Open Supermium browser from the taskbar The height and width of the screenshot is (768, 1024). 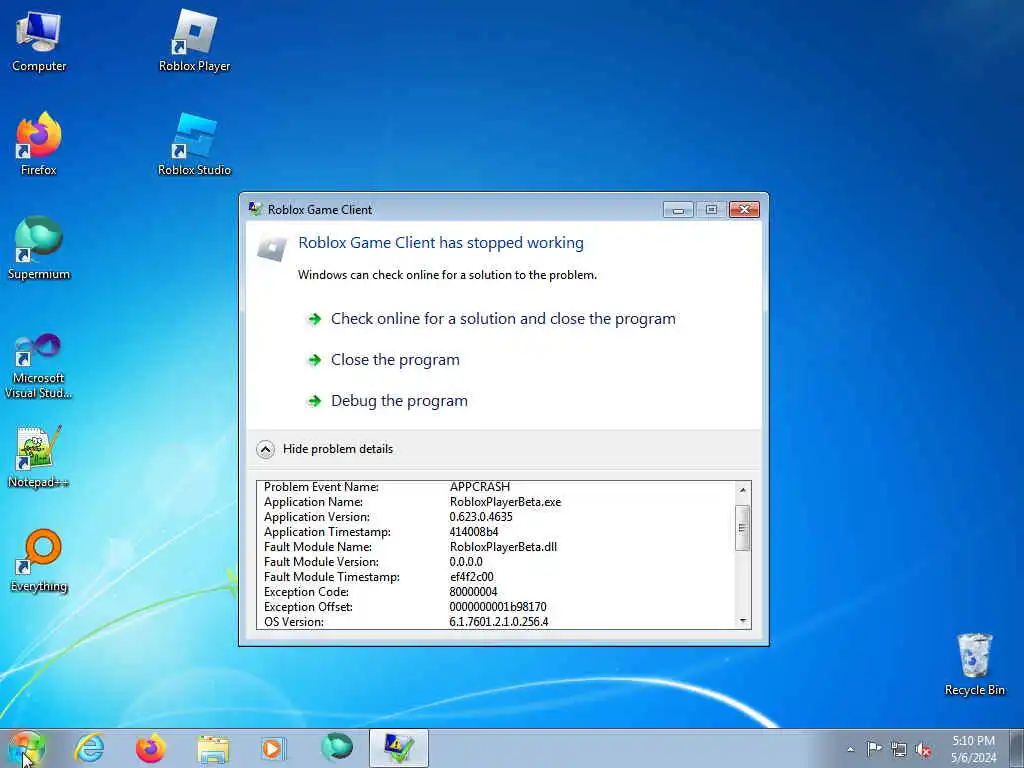click(336, 748)
